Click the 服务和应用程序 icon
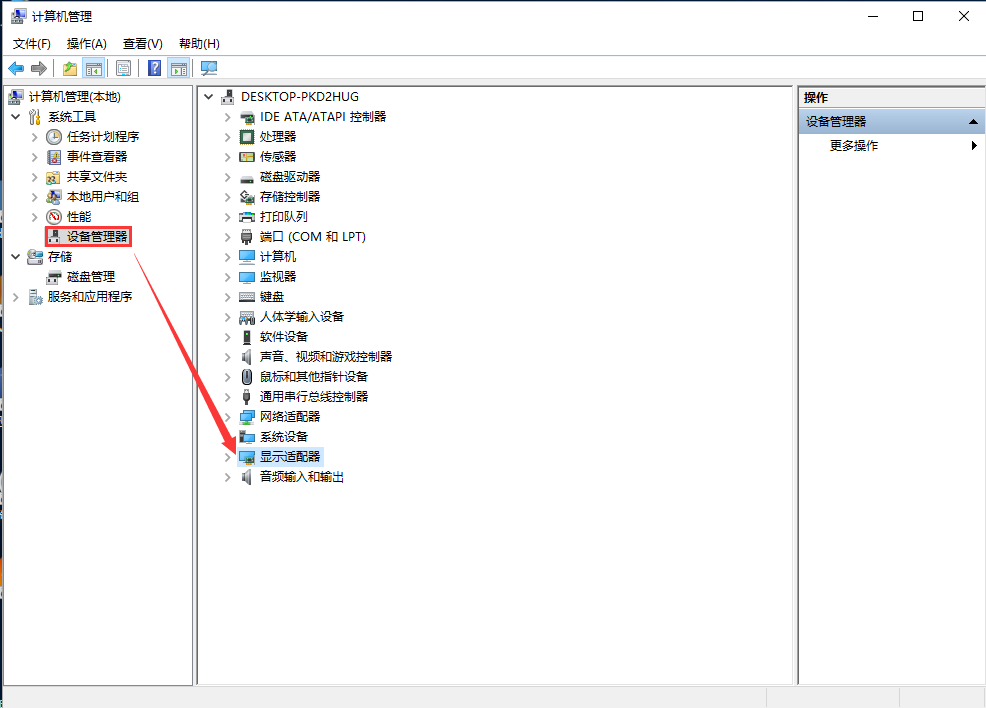Screen dimensions: 986x708 click(x=35, y=297)
